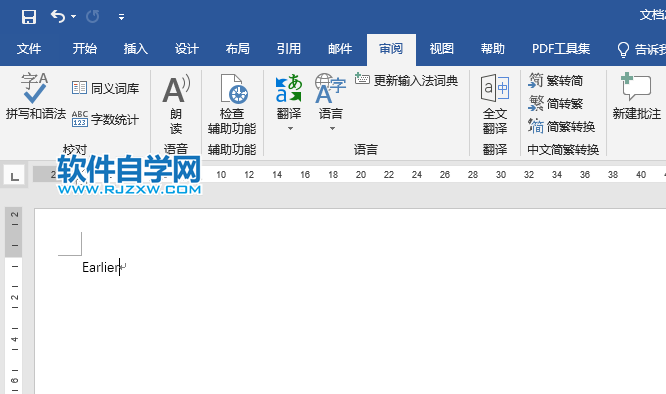Open the 文件 tab
This screenshot has height=394, width=666.
point(29,49)
